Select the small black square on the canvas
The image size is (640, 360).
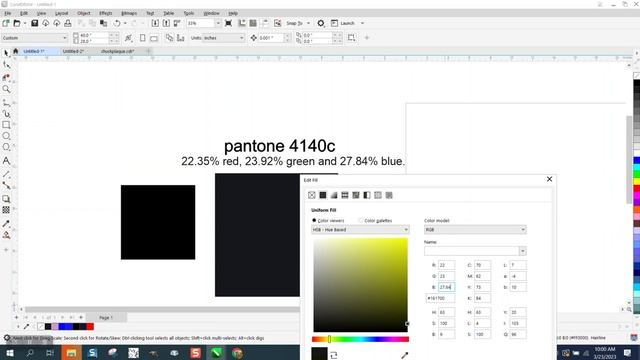pos(158,222)
